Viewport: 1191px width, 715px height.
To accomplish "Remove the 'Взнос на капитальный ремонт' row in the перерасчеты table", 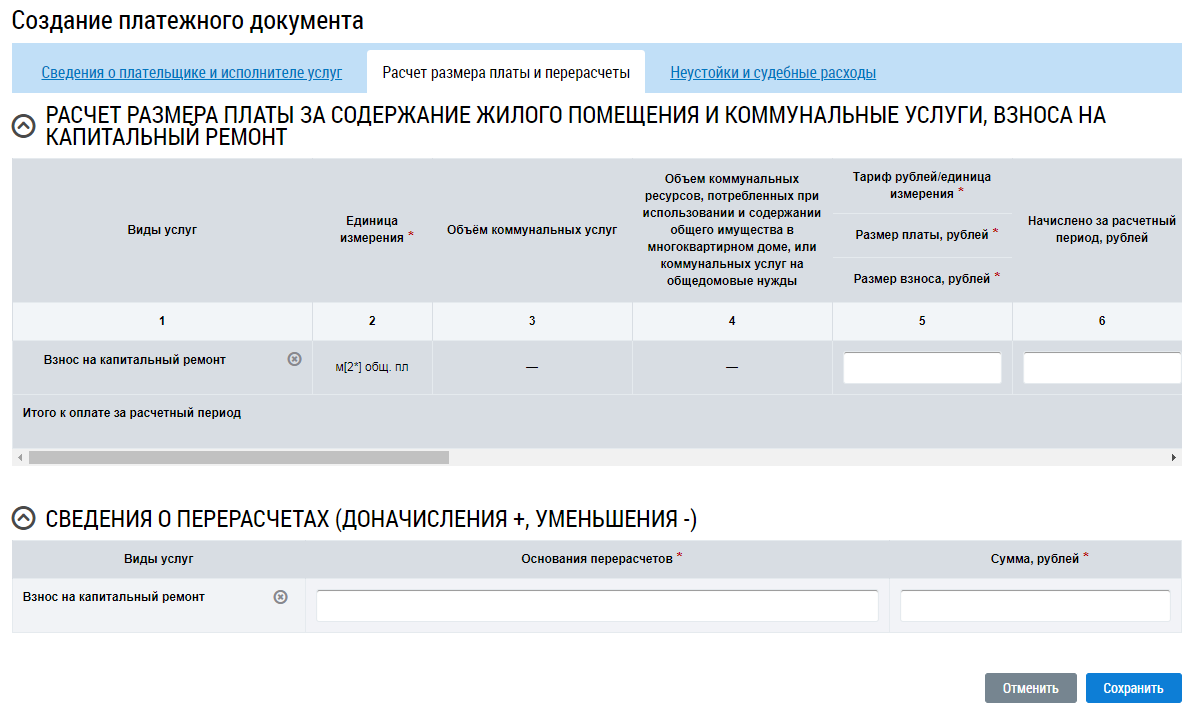I will (281, 597).
